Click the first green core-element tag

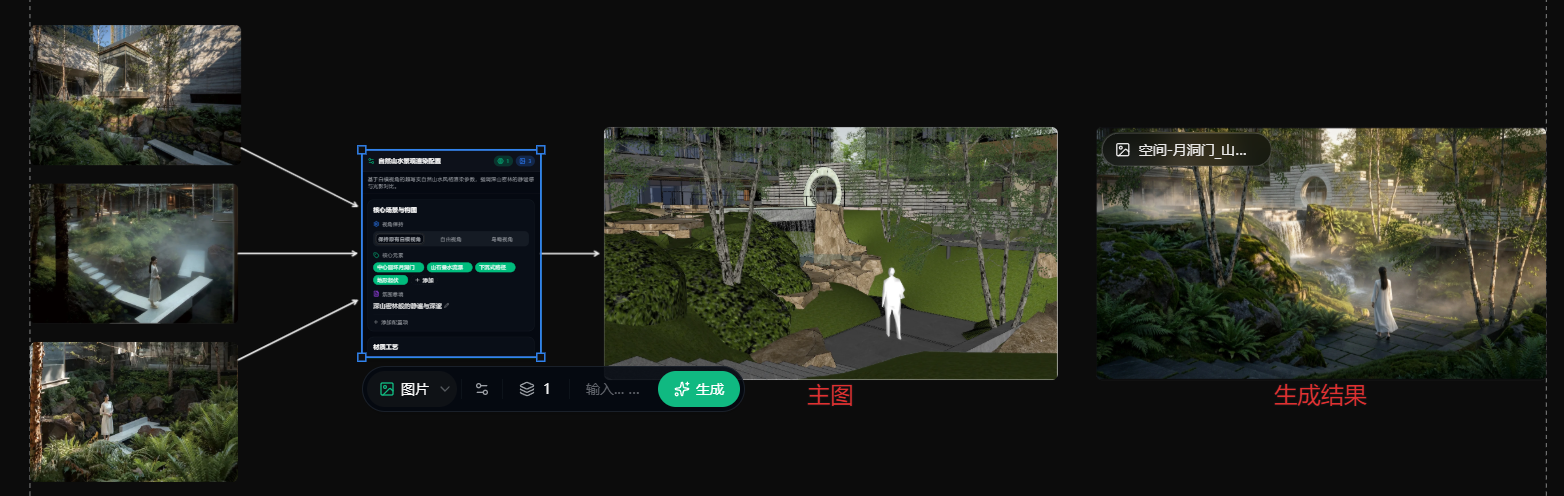click(398, 267)
